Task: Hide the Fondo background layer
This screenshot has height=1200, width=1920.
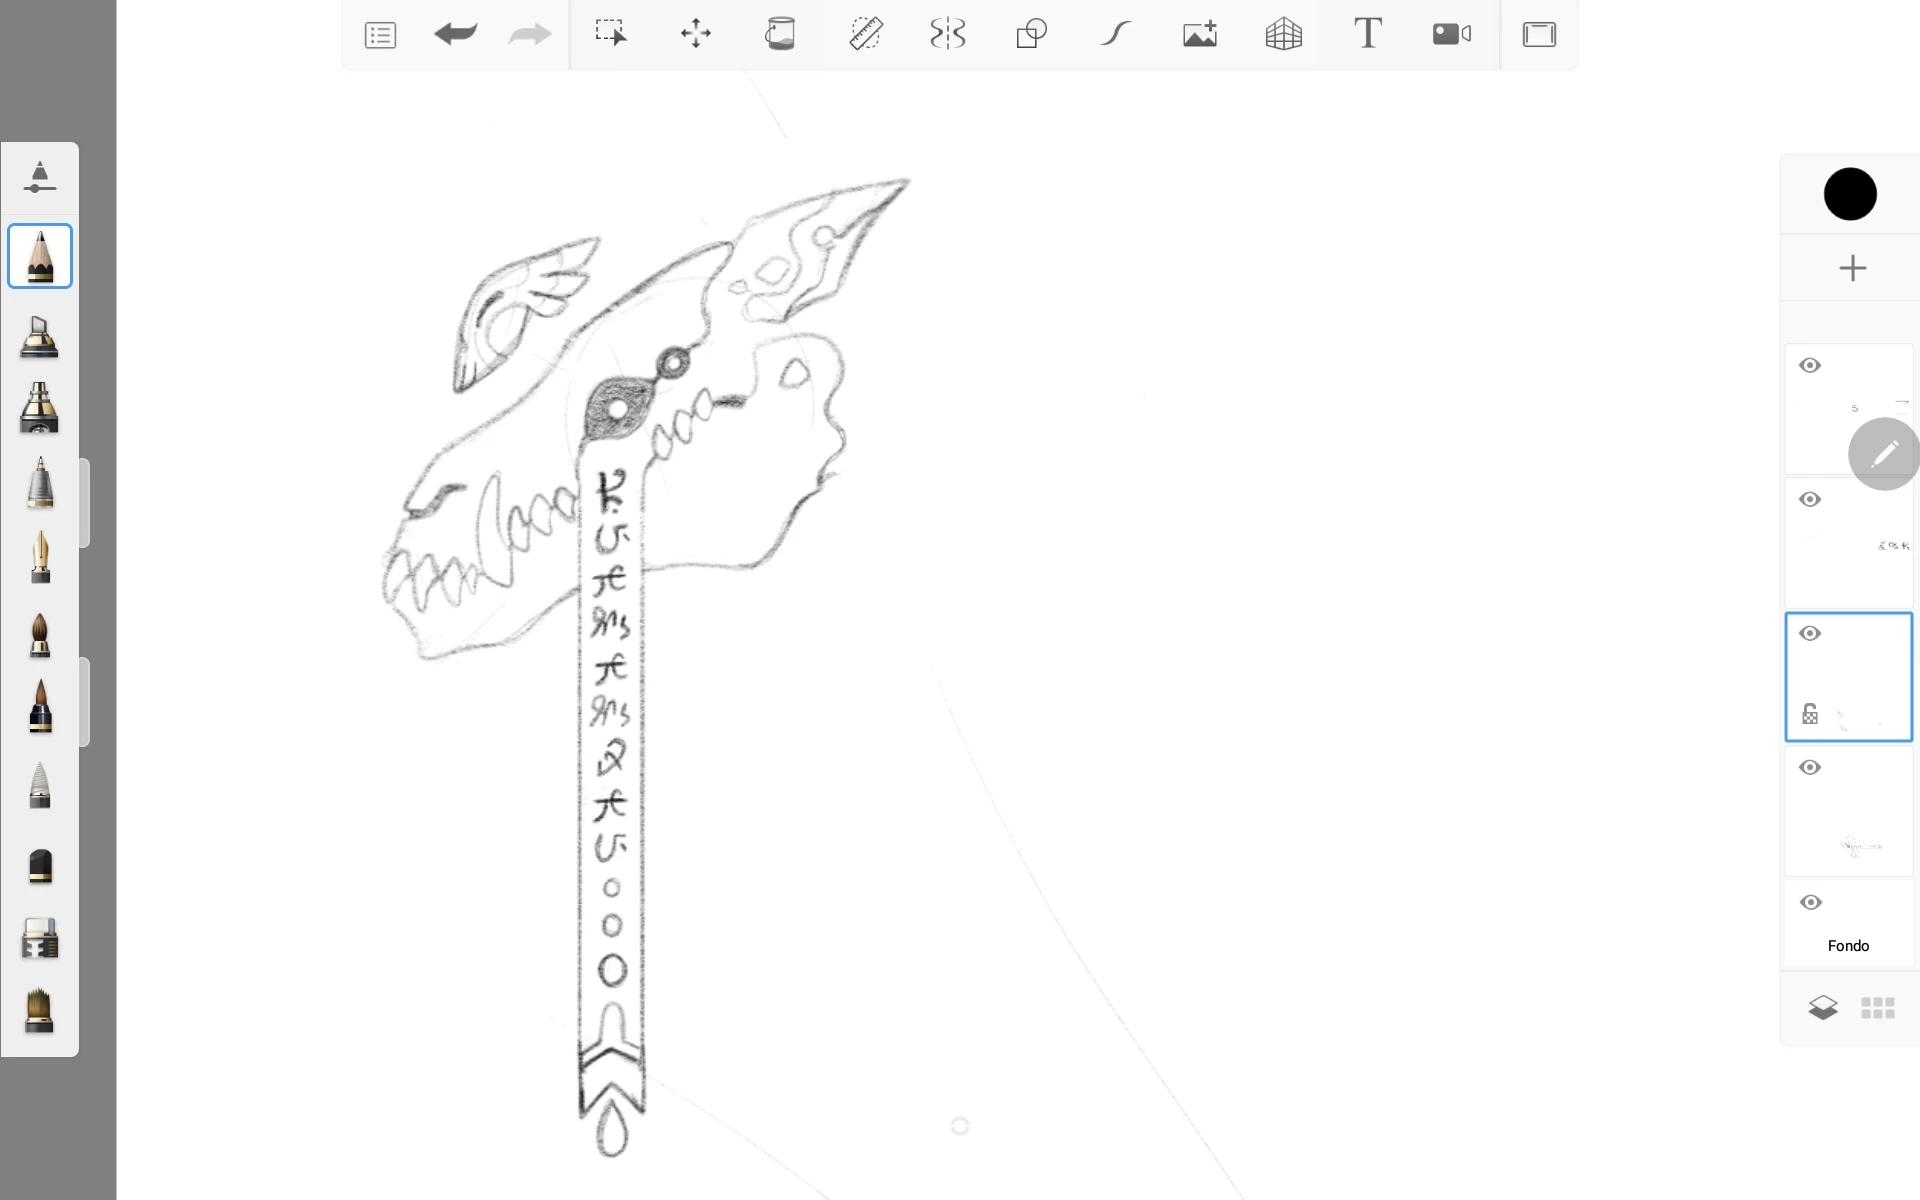Action: (x=1810, y=902)
